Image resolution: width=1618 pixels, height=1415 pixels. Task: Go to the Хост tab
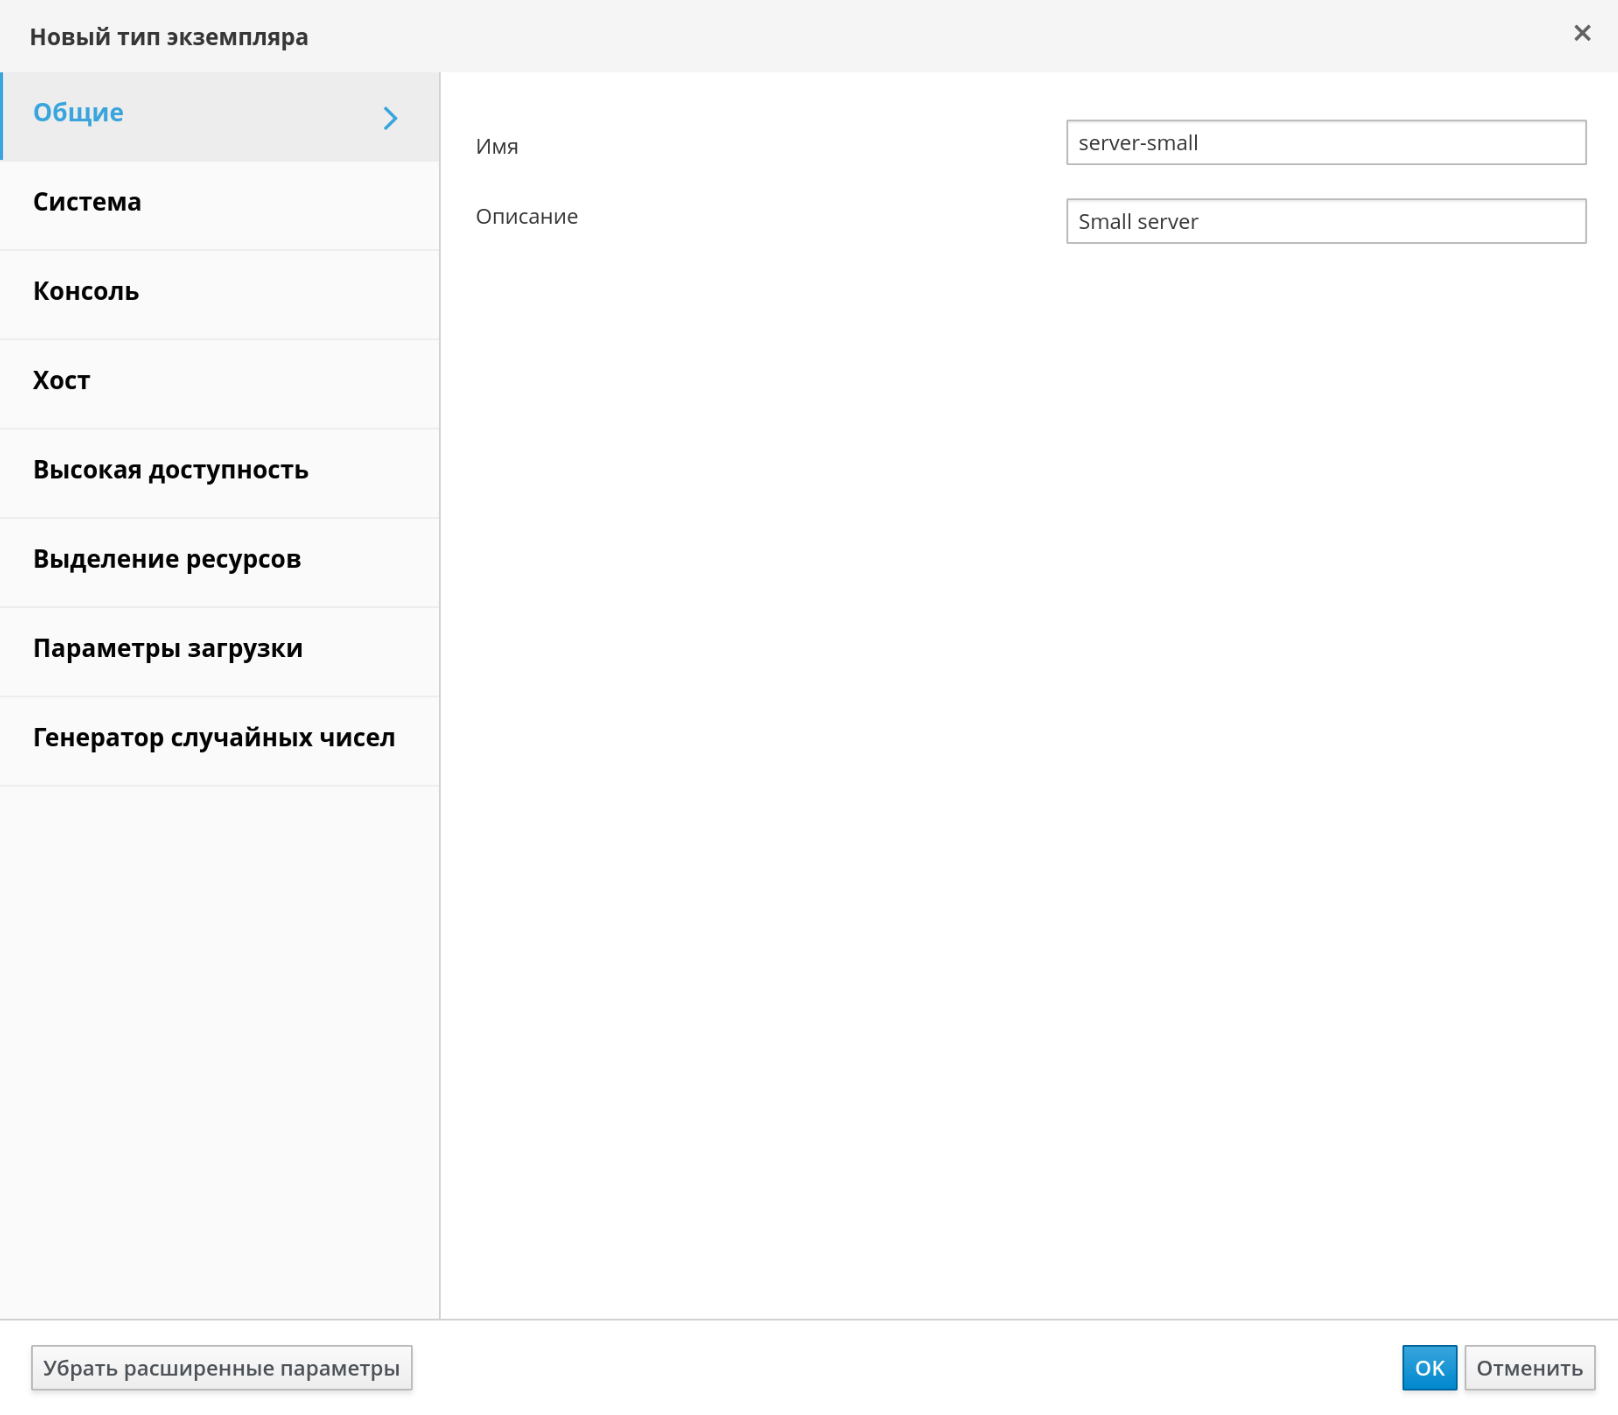(62, 381)
